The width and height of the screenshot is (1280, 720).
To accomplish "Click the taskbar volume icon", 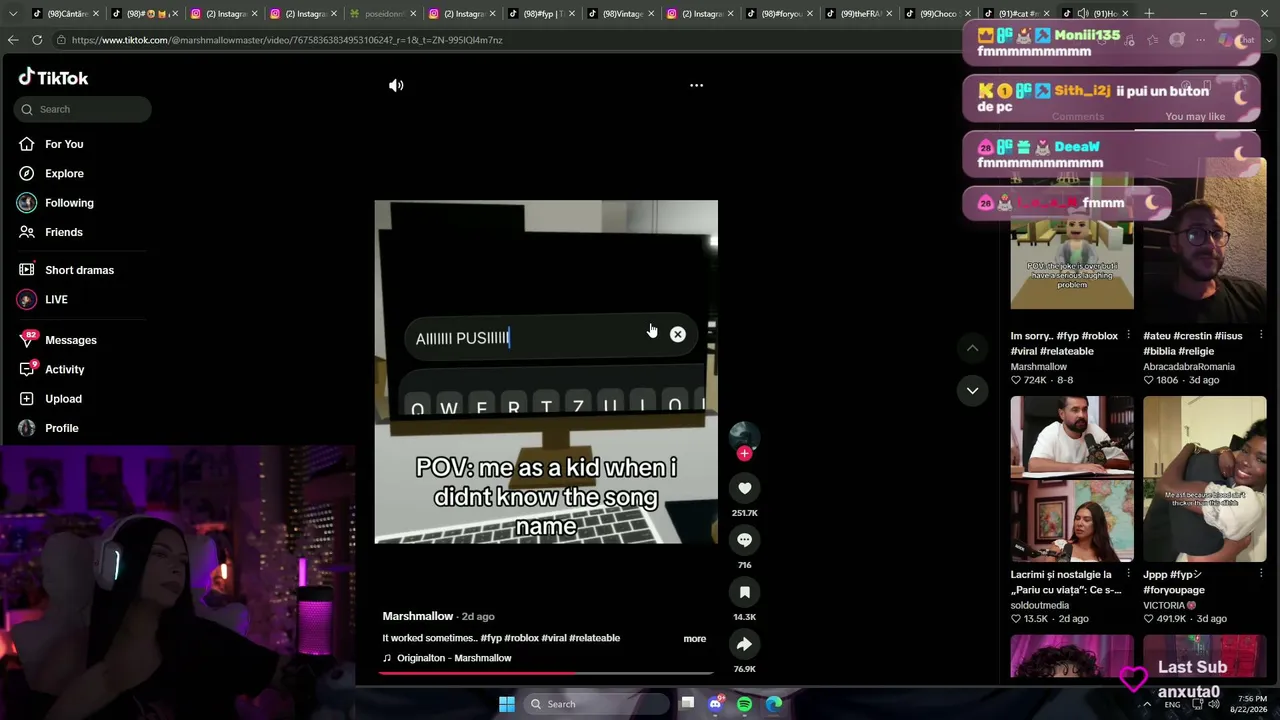I will 1213,704.
